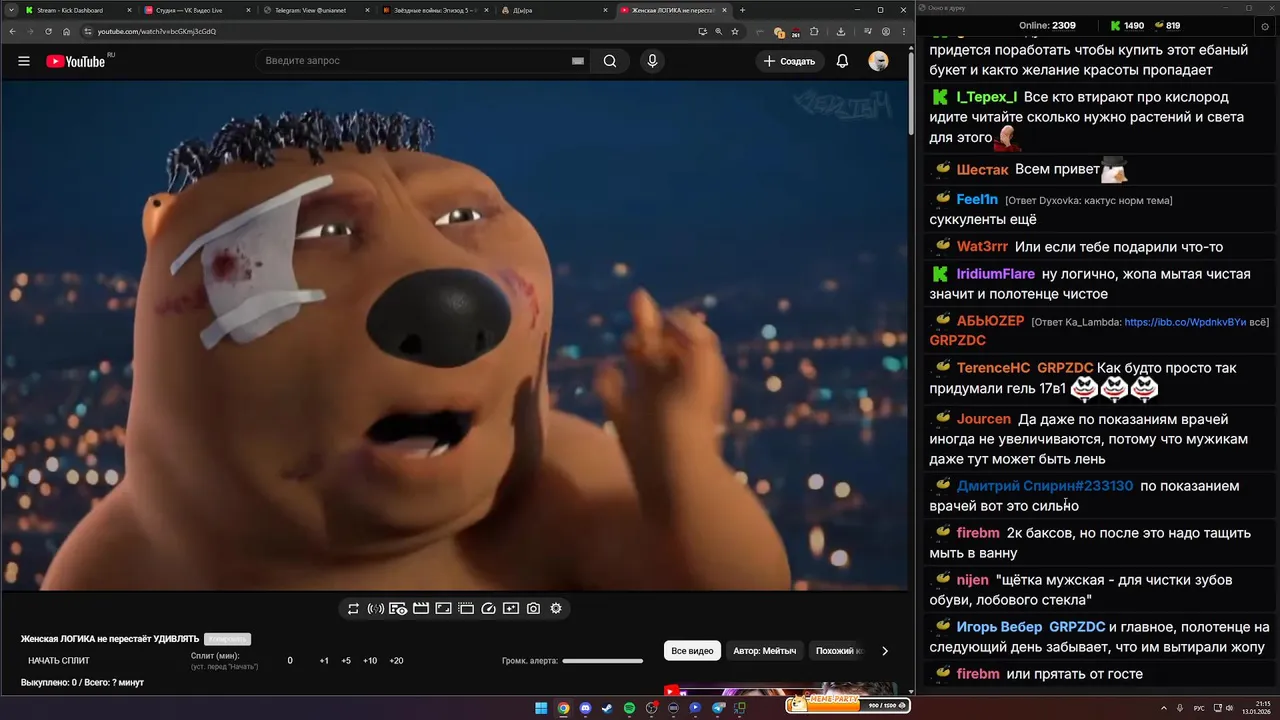Open the YouTube hamburger guide menu

[x=24, y=61]
